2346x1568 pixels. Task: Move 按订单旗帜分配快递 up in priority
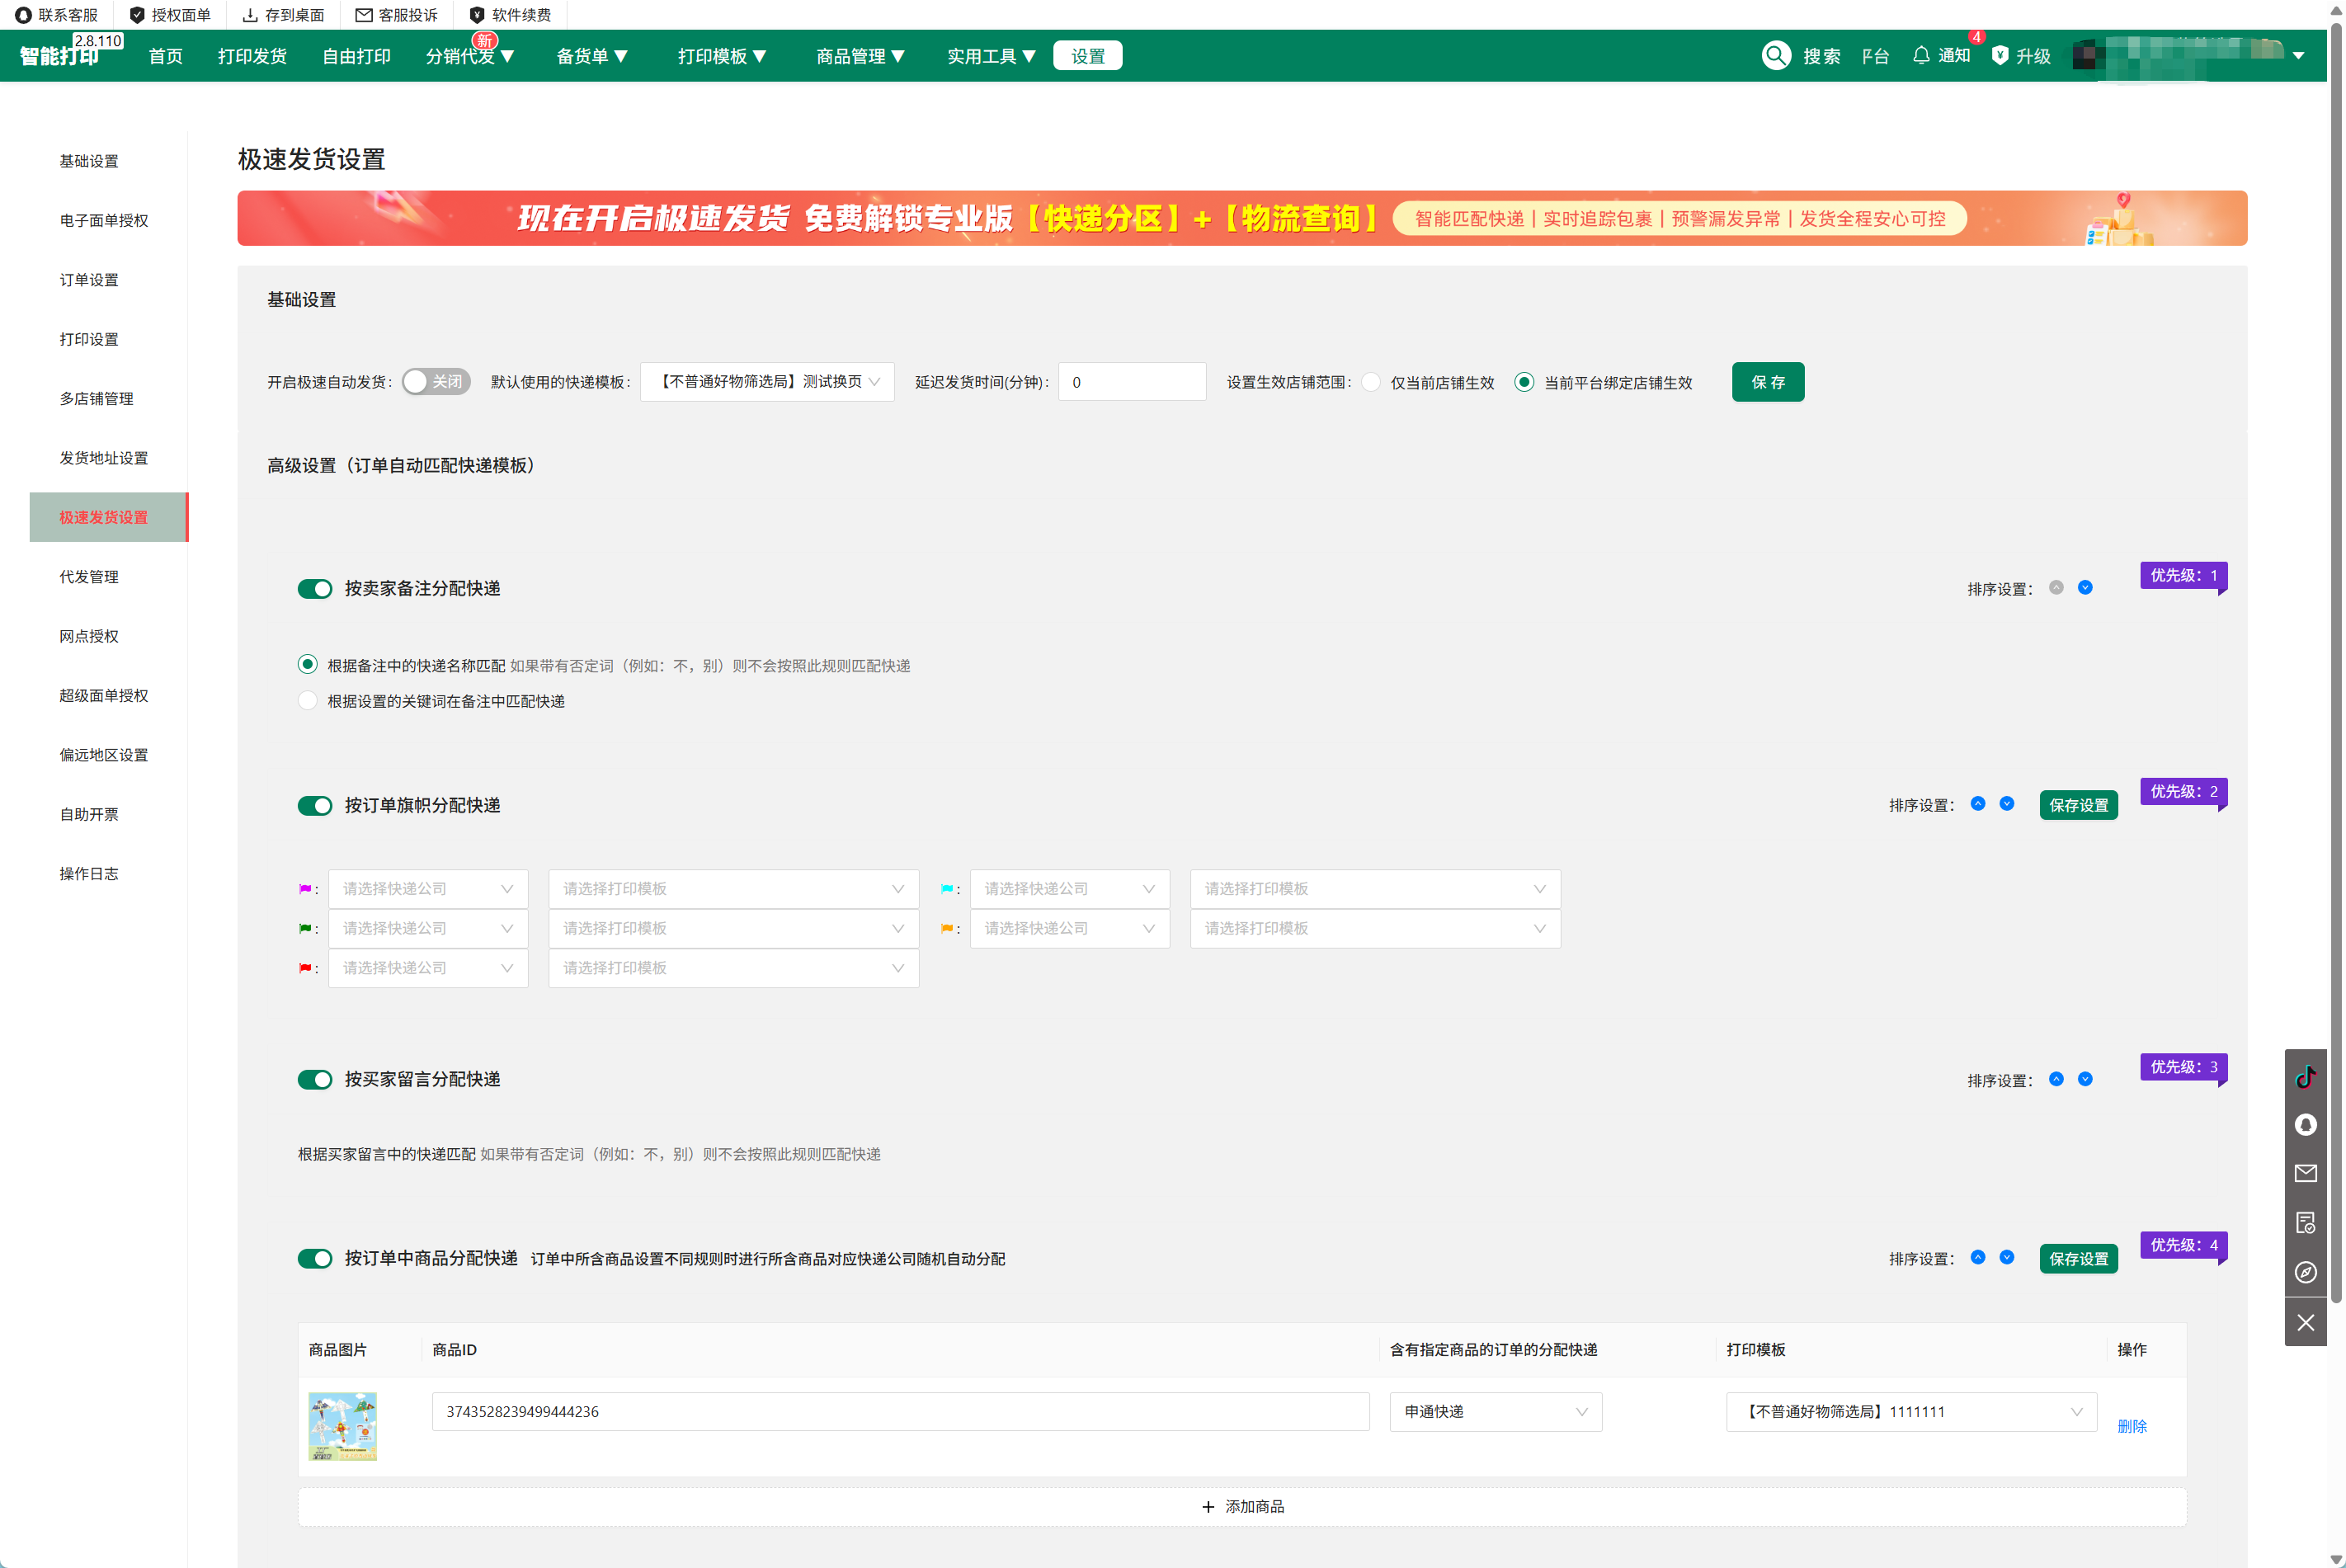[x=1978, y=804]
